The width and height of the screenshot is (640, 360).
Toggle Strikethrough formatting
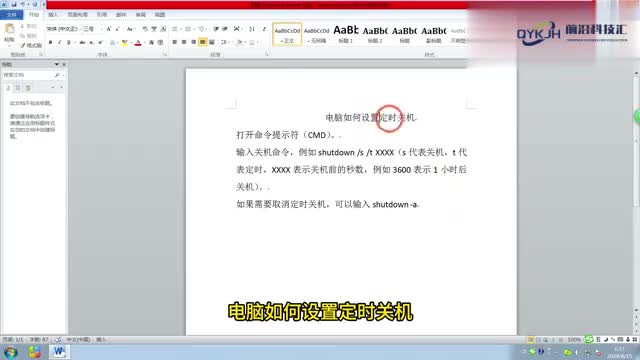click(82, 42)
